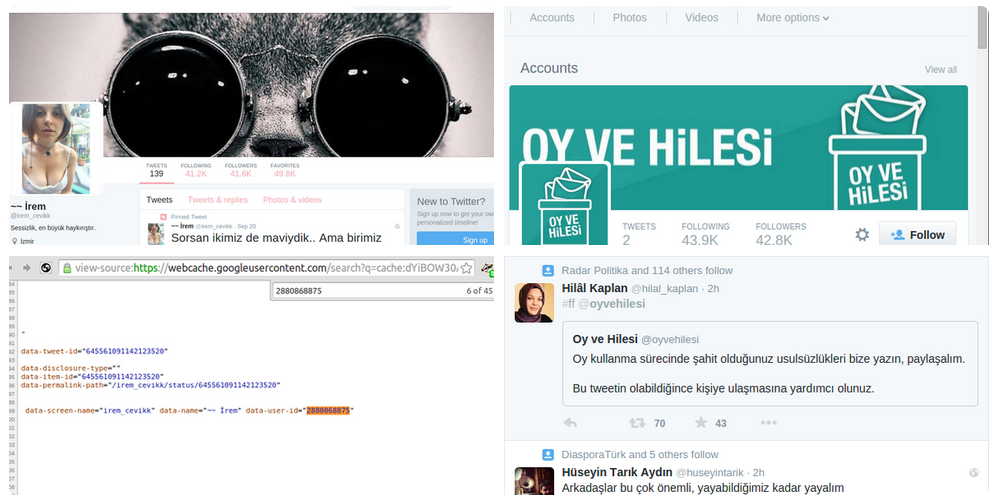The image size is (1000, 500).
Task: Open Hüseyin Tarık Aydın's avatar
Action: tap(534, 481)
